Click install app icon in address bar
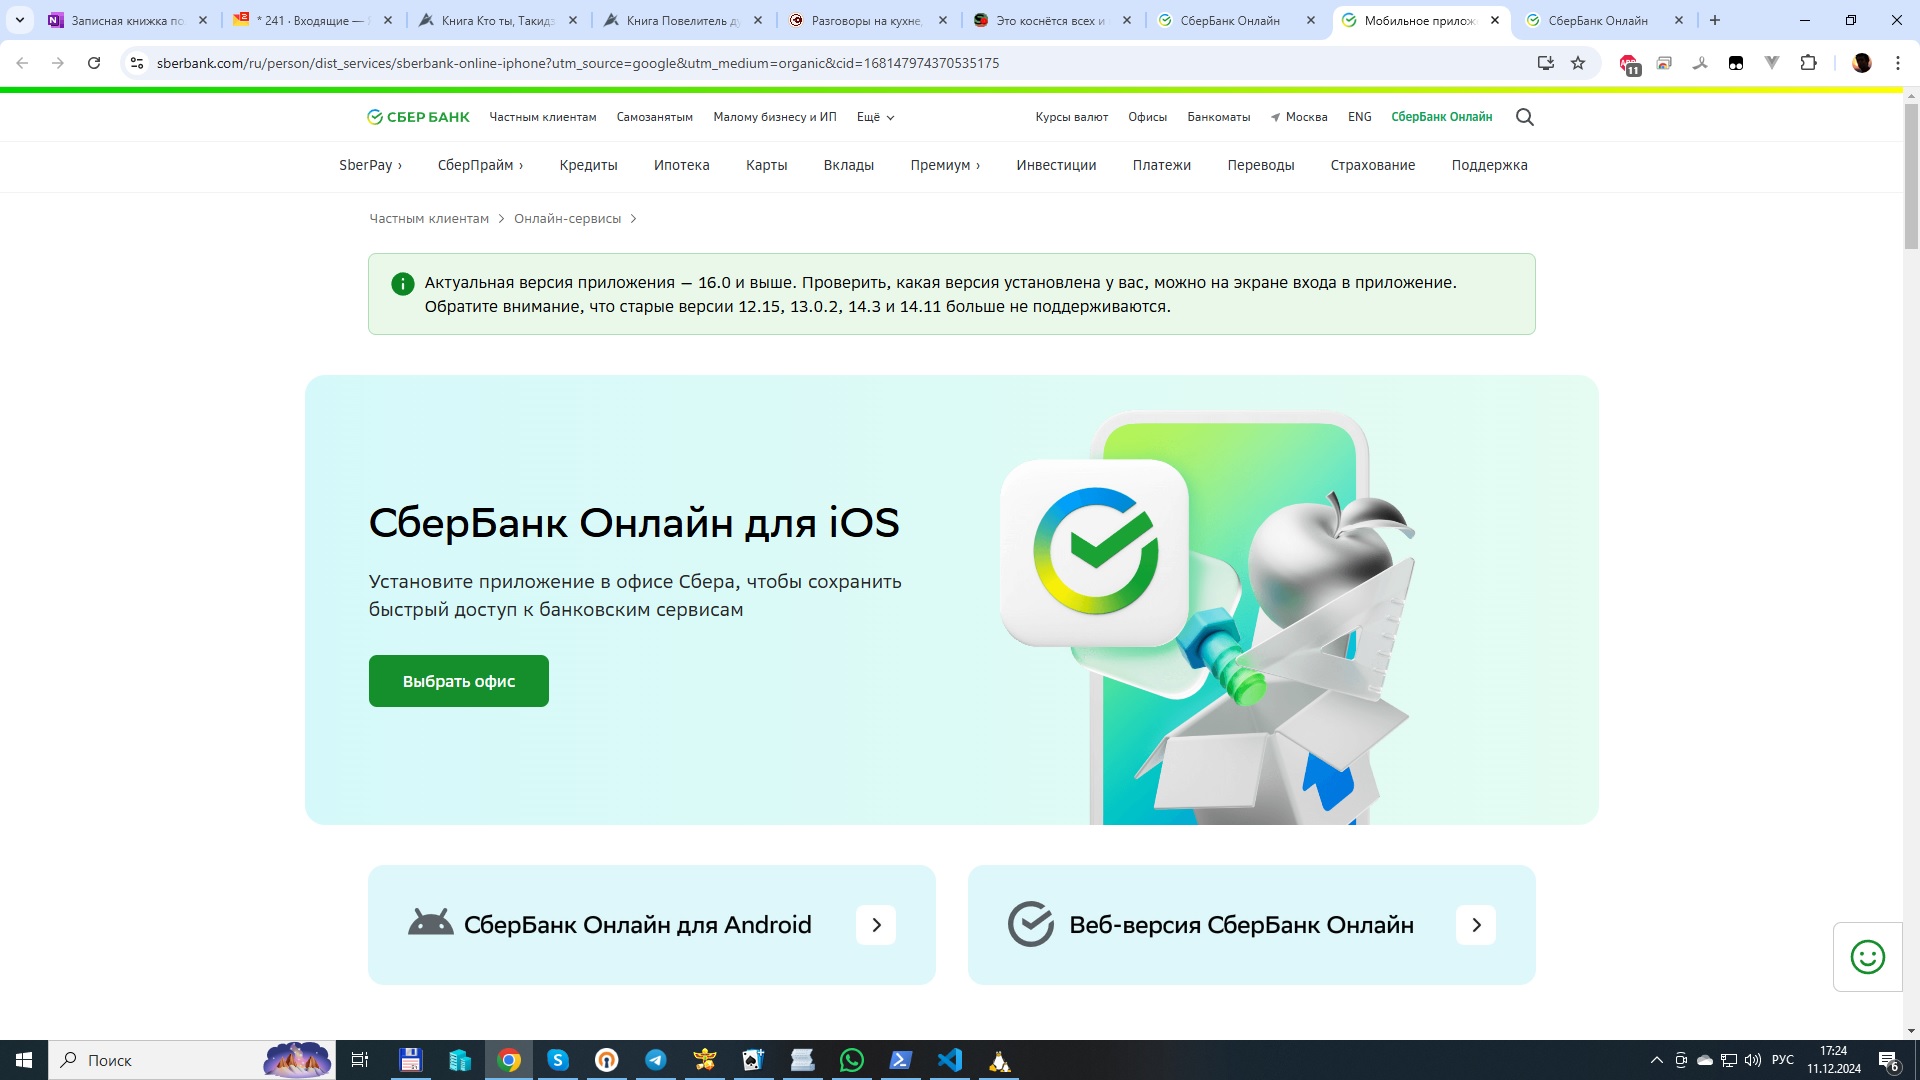The image size is (1920, 1080). 1545,63
